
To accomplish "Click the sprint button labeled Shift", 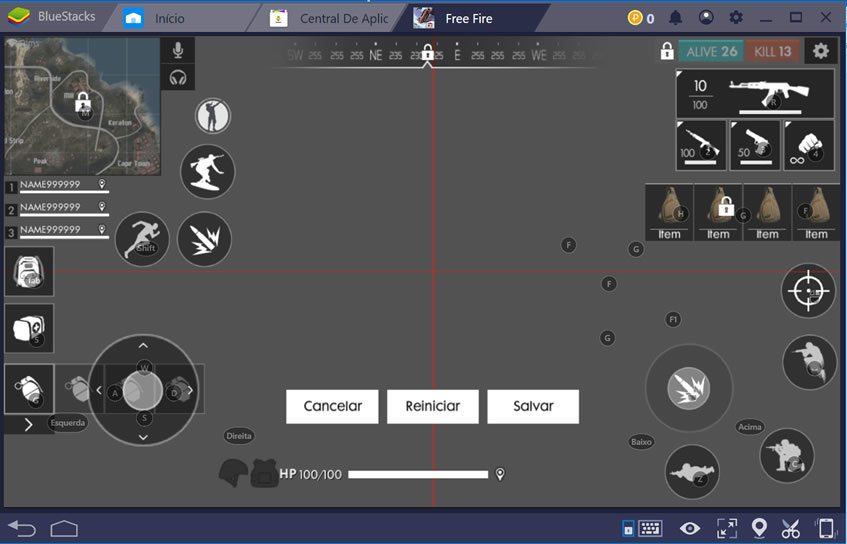I will [x=142, y=238].
